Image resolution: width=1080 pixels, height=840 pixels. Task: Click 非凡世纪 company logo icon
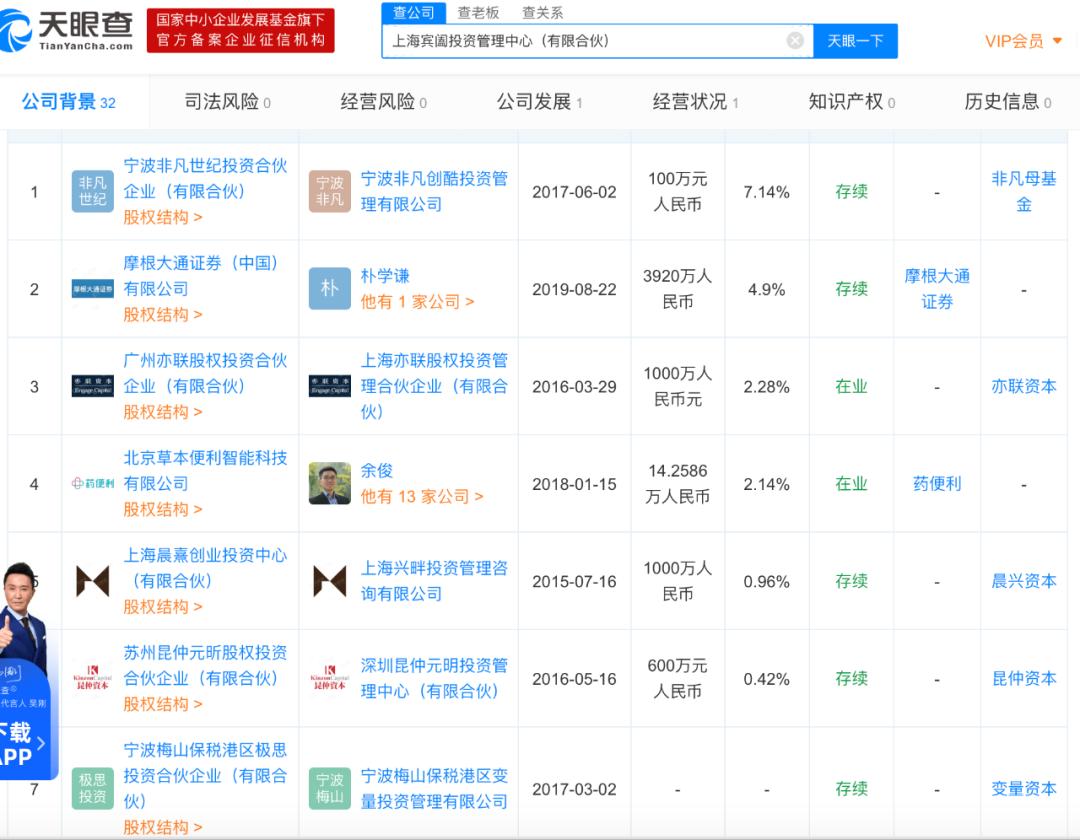(92, 192)
